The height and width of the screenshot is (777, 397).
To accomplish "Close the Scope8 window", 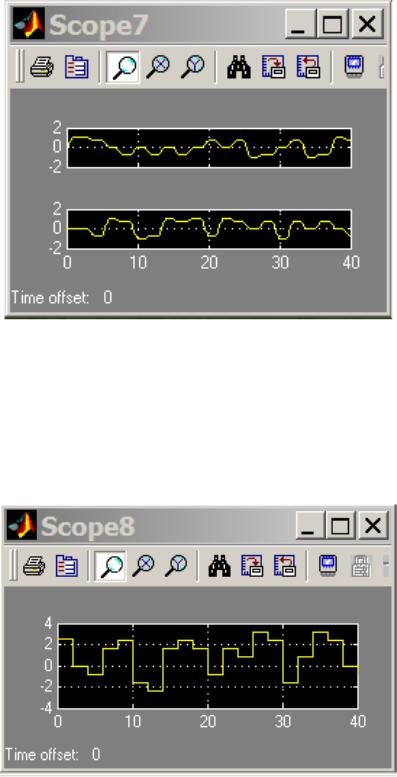I will pos(373,526).
